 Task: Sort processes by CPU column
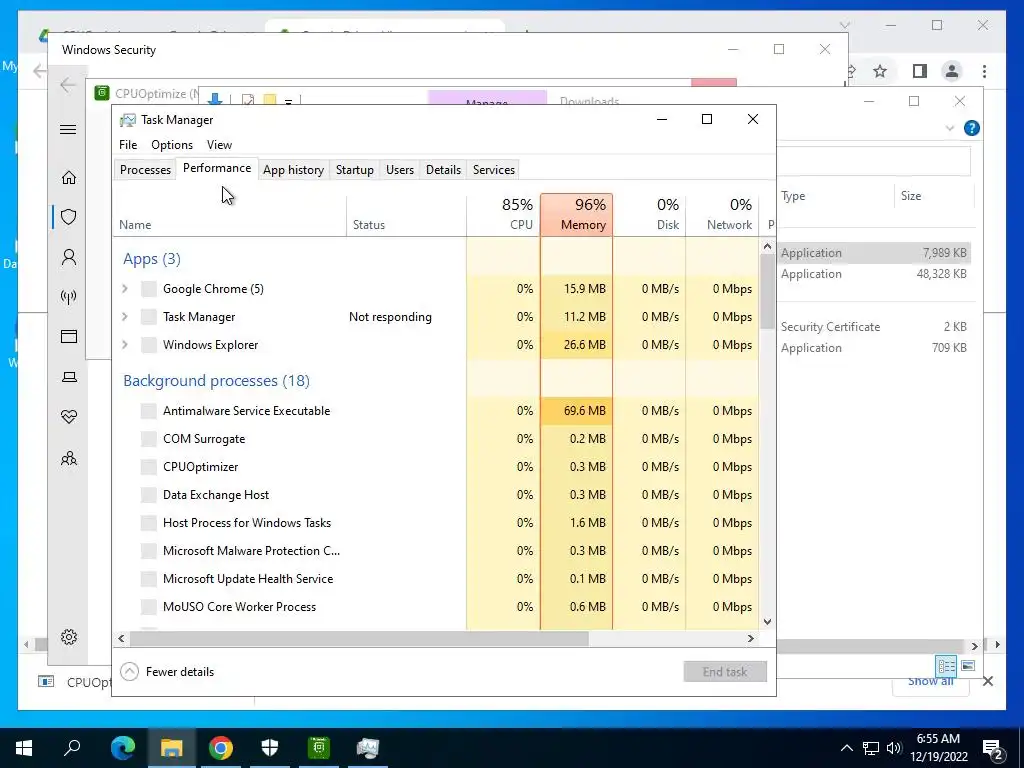tap(504, 215)
